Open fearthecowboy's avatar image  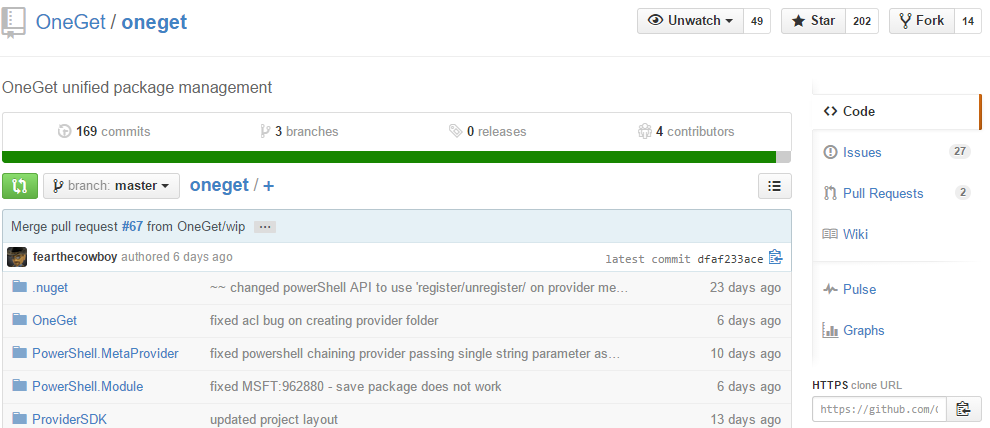coord(17,257)
